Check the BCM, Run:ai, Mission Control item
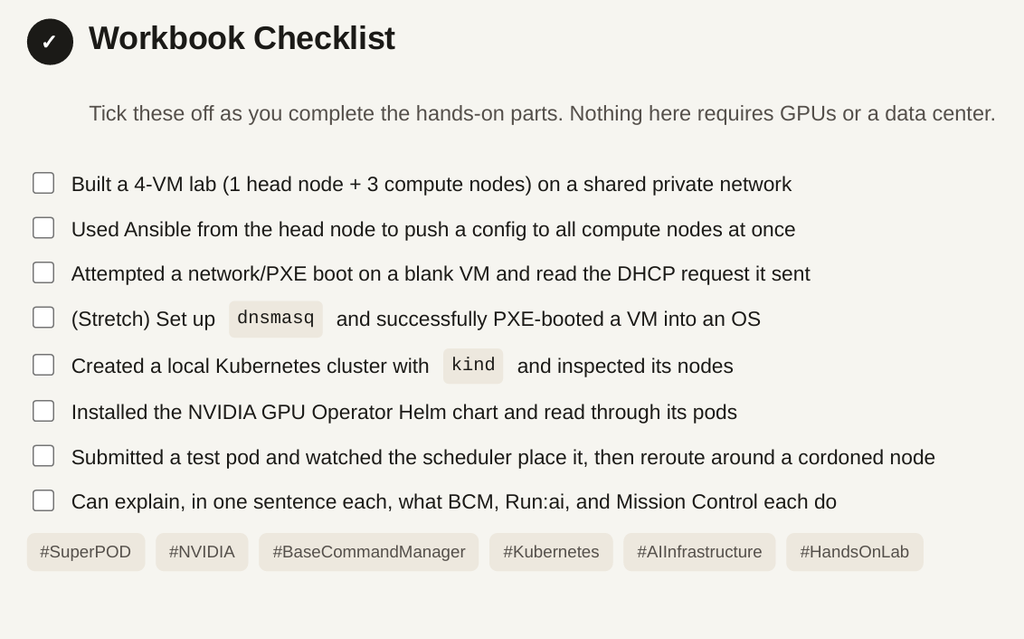The height and width of the screenshot is (639, 1024). tap(44, 501)
